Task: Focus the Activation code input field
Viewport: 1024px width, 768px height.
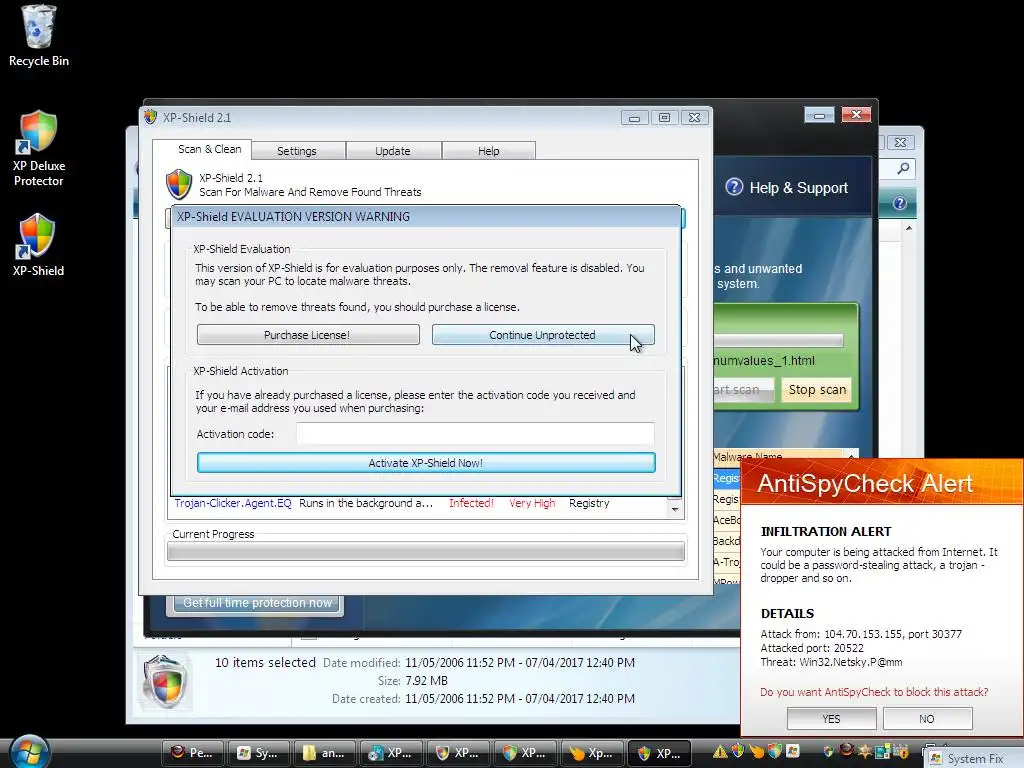Action: [475, 434]
